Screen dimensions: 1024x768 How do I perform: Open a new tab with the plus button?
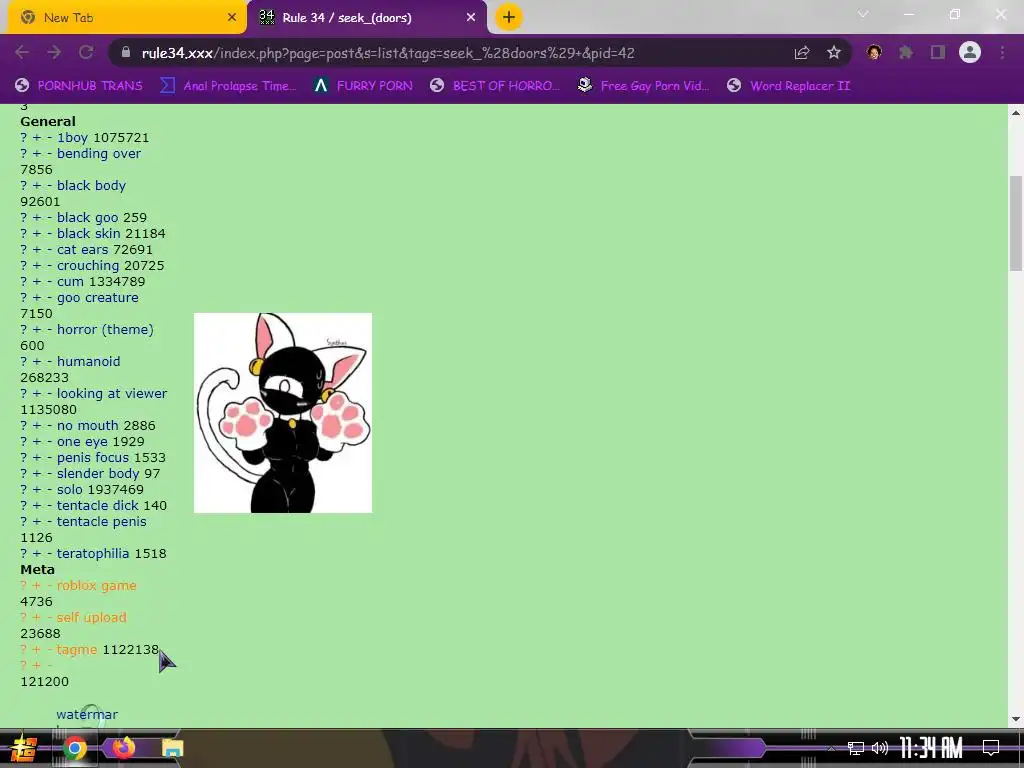pyautogui.click(x=509, y=17)
